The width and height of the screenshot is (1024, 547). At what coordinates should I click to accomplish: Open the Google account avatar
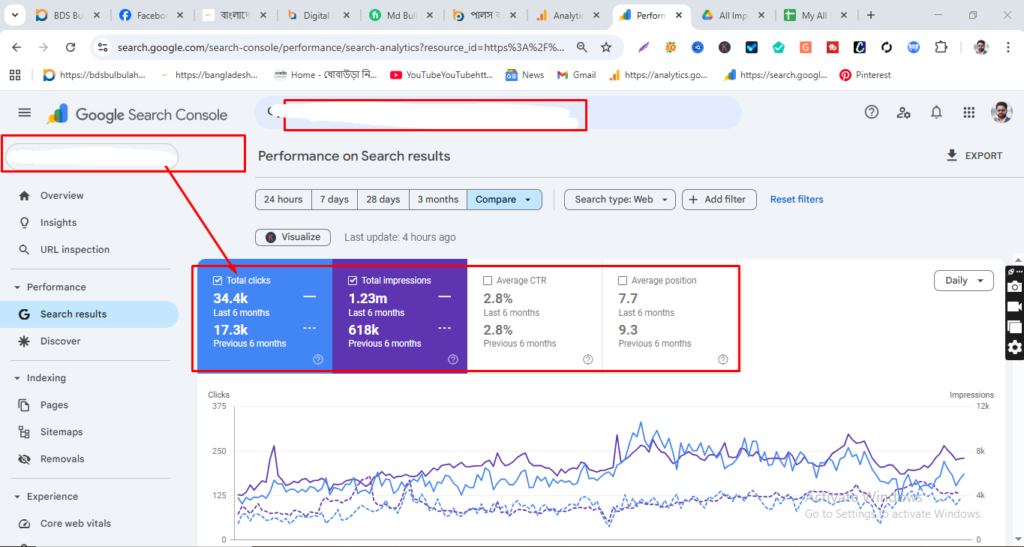(1001, 112)
